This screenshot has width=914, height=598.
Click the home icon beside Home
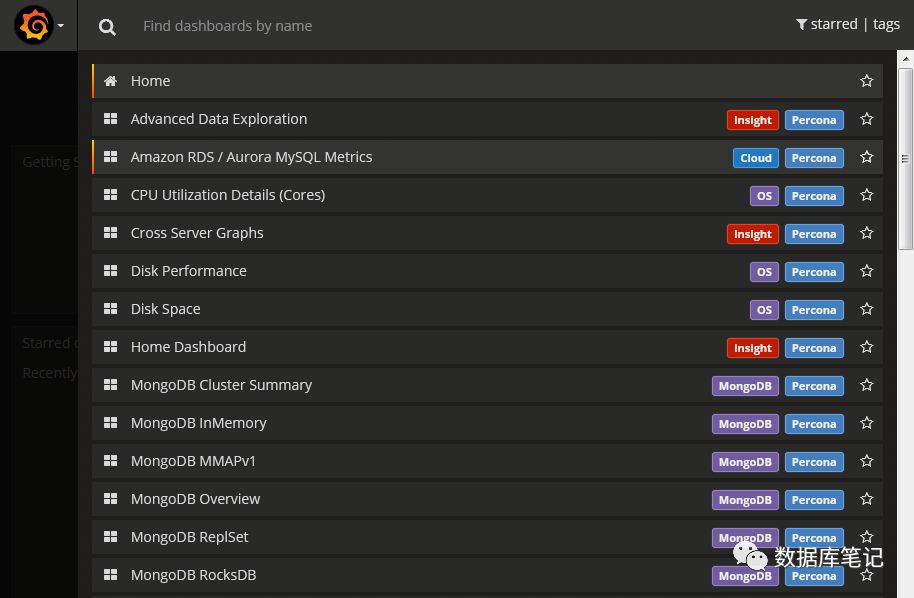111,81
